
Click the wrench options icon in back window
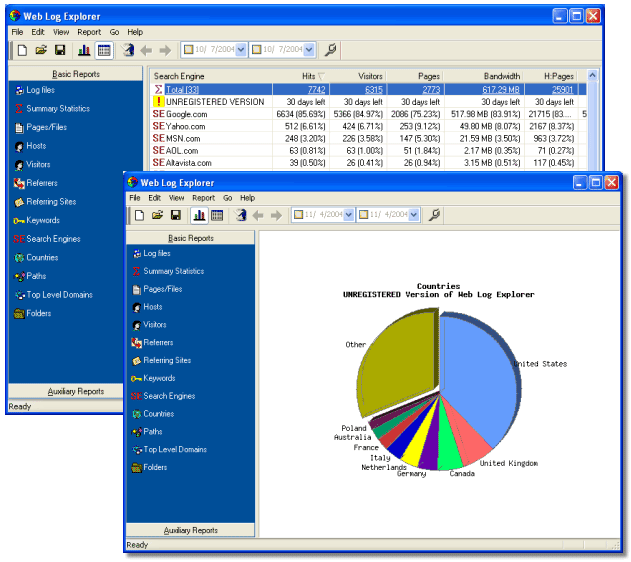pyautogui.click(x=330, y=50)
